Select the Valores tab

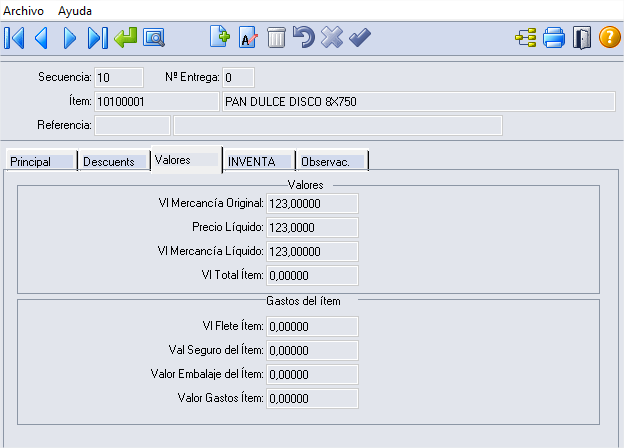pyautogui.click(x=186, y=160)
